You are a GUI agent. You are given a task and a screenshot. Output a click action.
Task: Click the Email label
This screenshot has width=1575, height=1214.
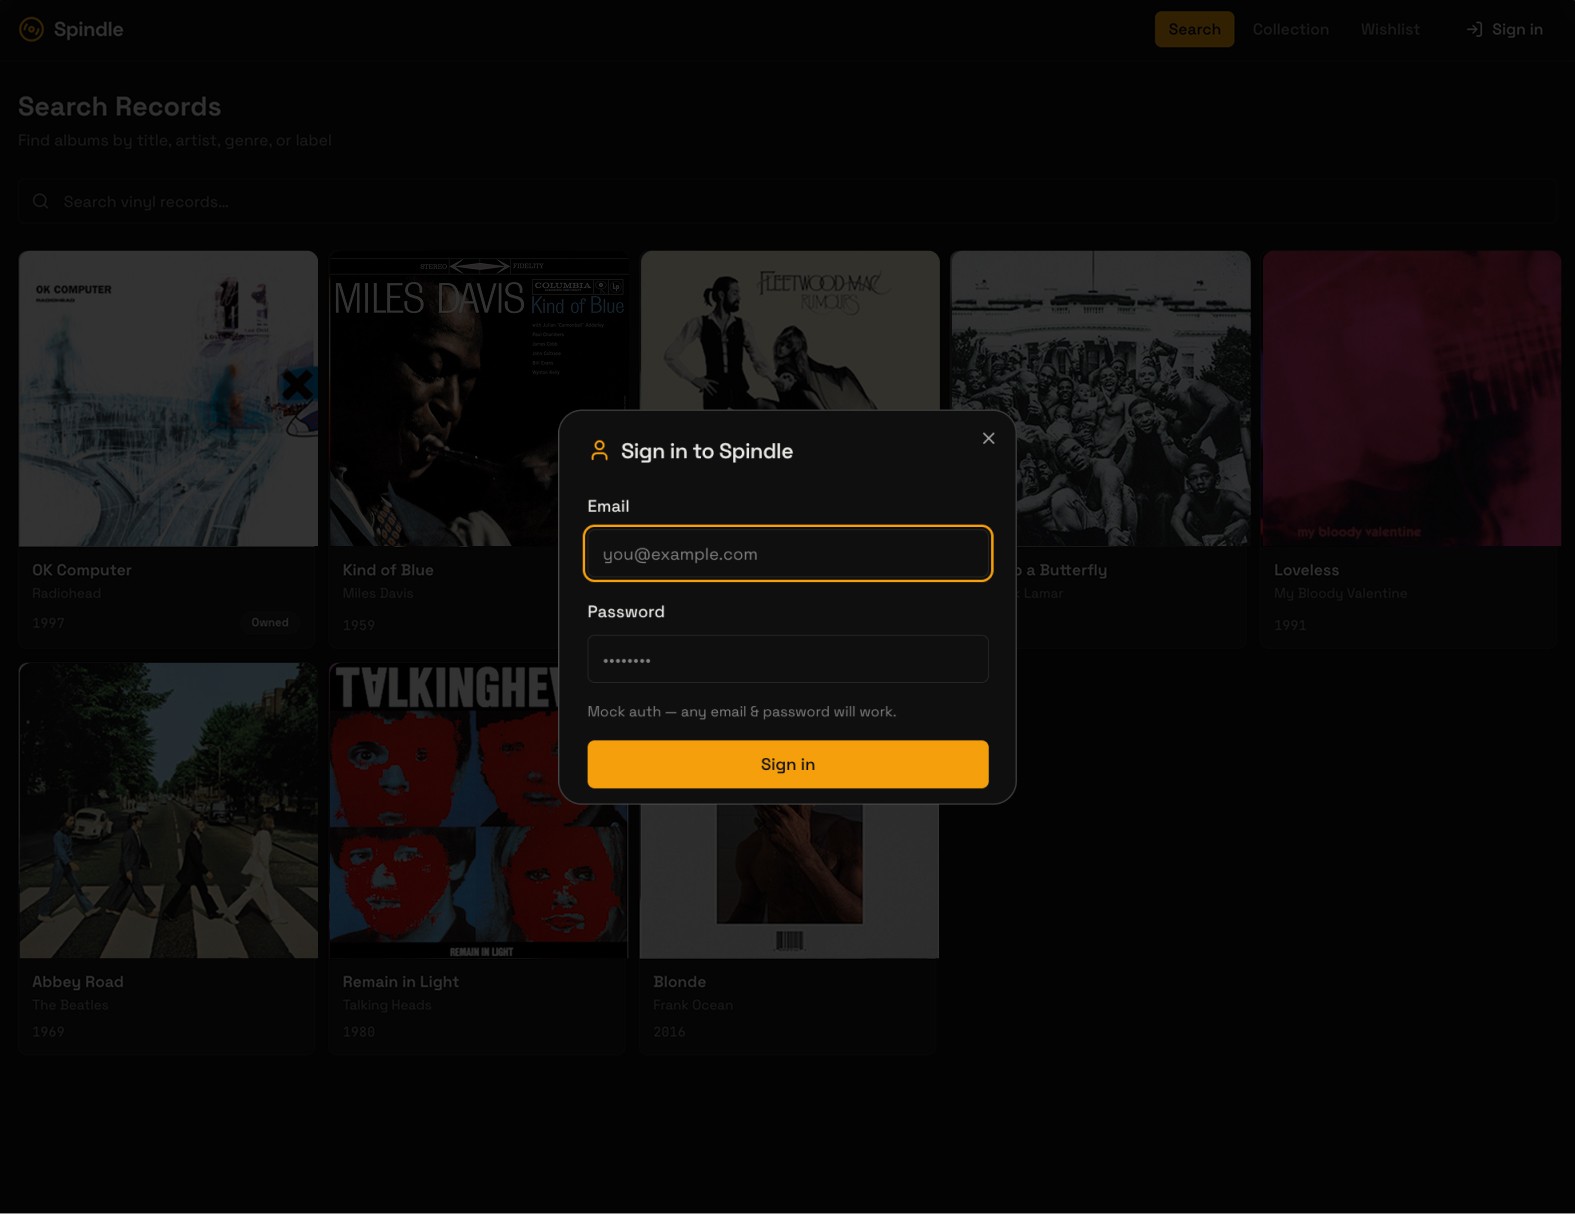[608, 506]
